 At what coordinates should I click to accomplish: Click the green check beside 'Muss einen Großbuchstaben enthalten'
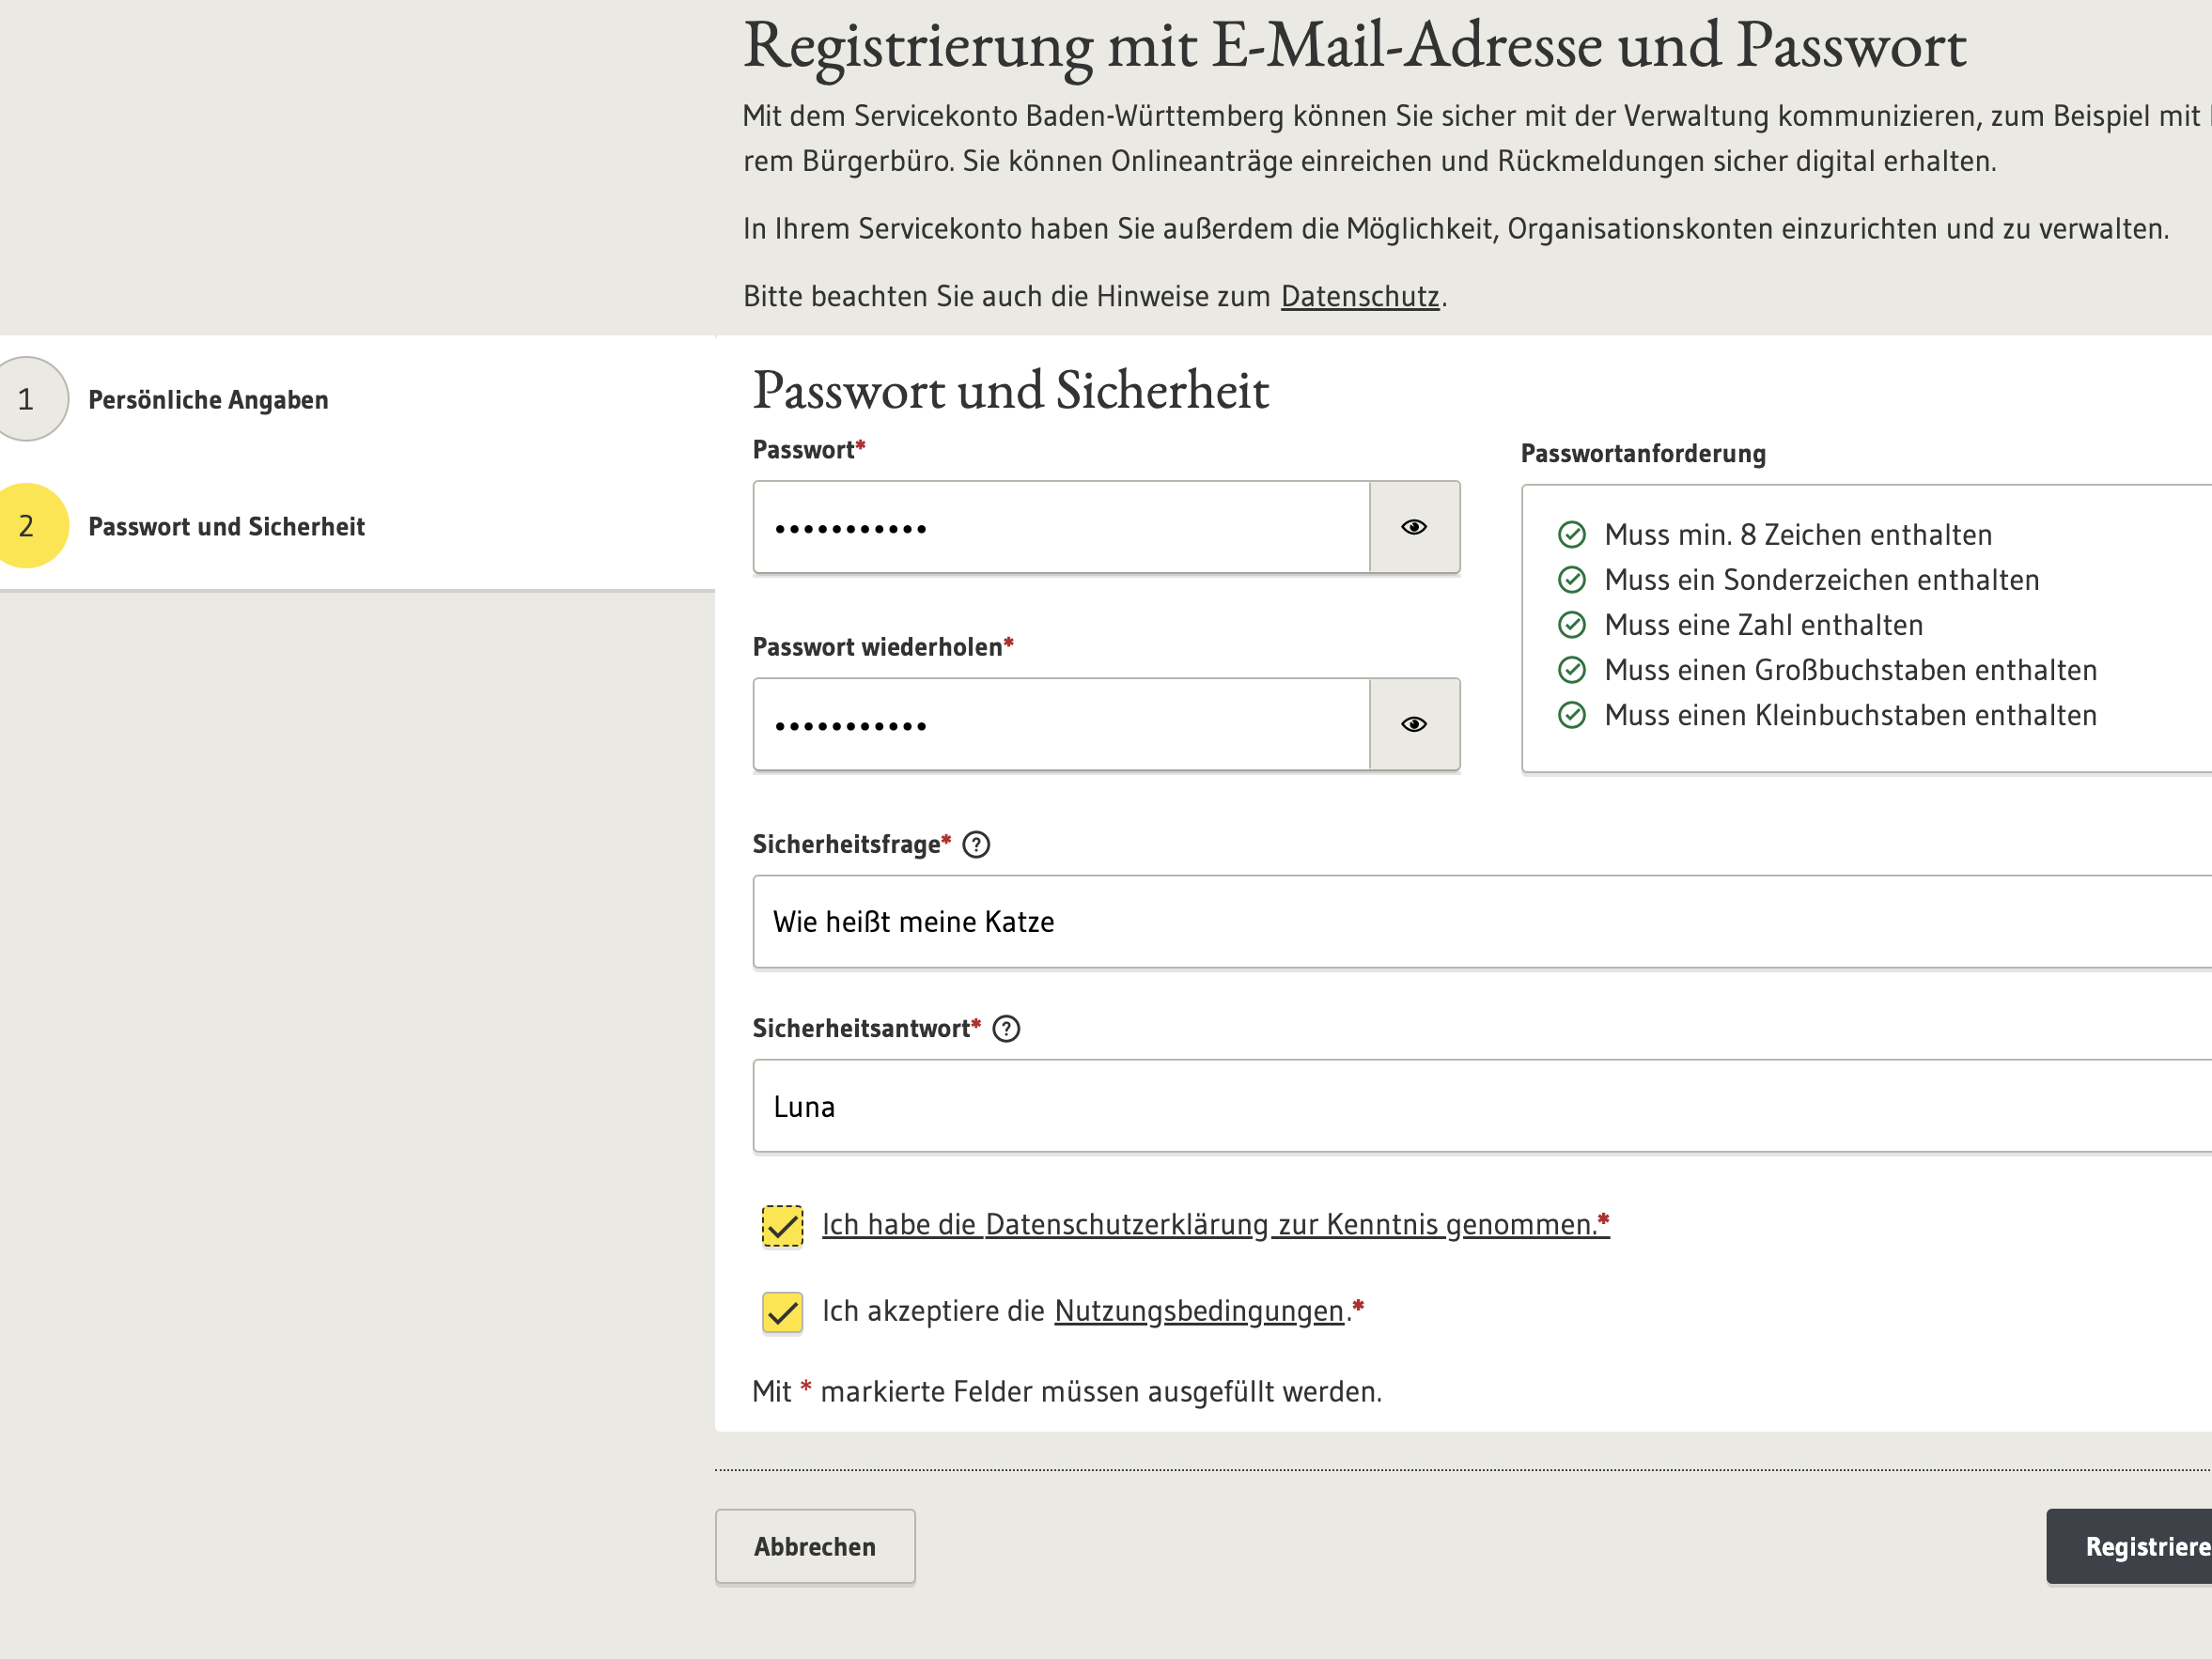[x=1571, y=670]
